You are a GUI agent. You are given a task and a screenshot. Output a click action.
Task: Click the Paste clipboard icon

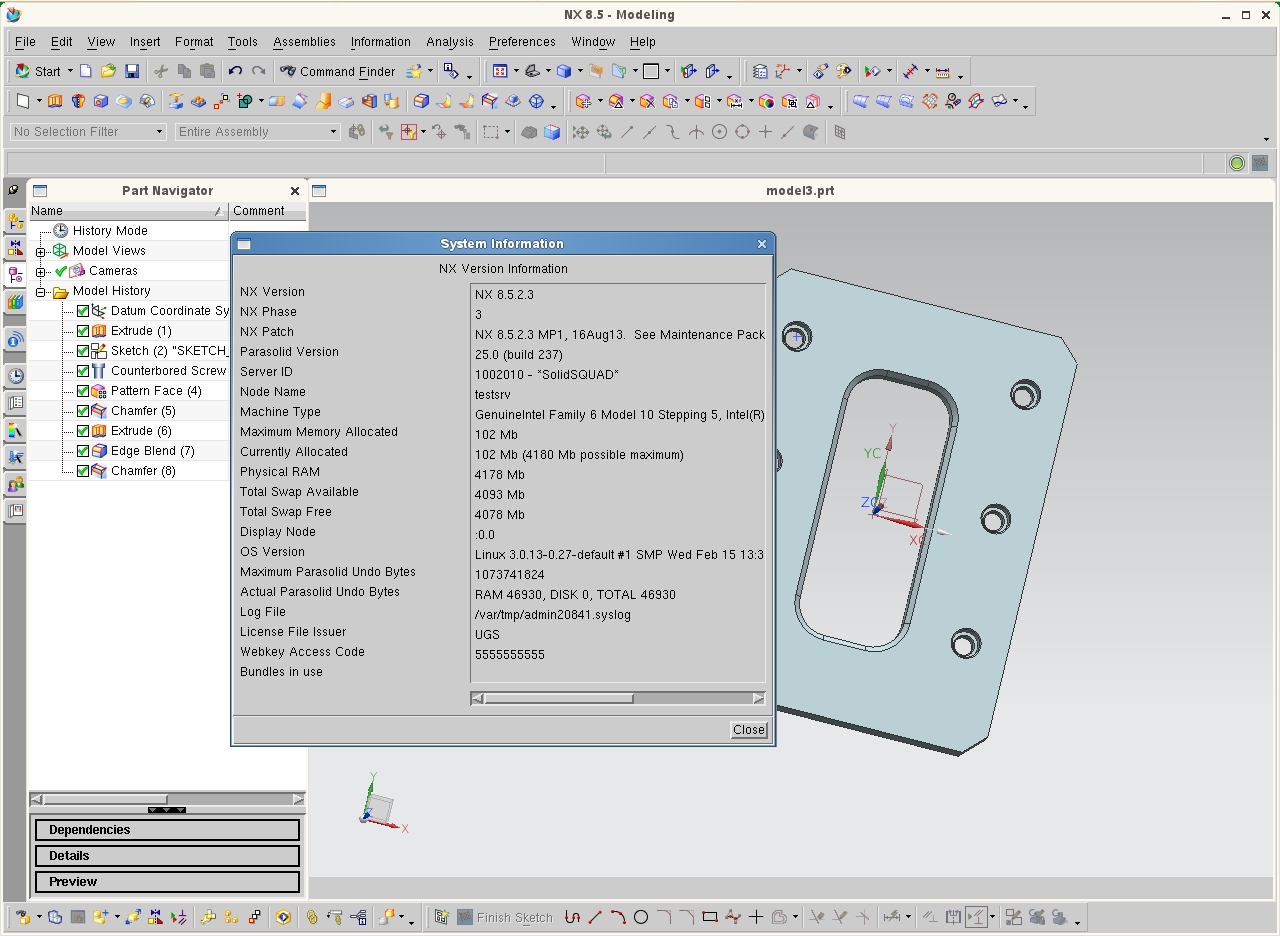pos(207,71)
